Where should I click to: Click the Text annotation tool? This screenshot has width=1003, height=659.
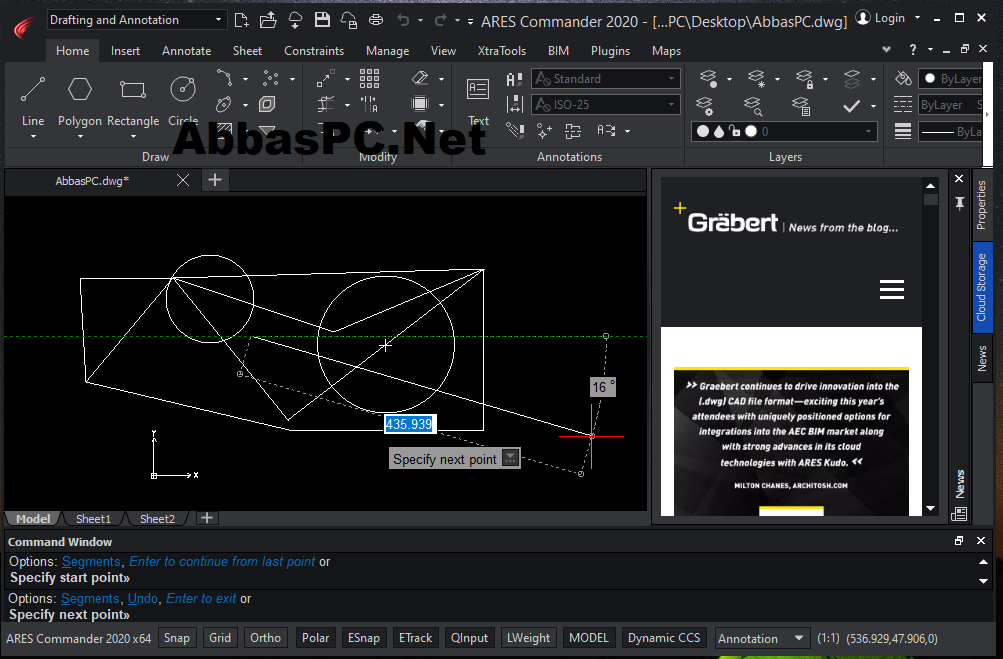[478, 101]
